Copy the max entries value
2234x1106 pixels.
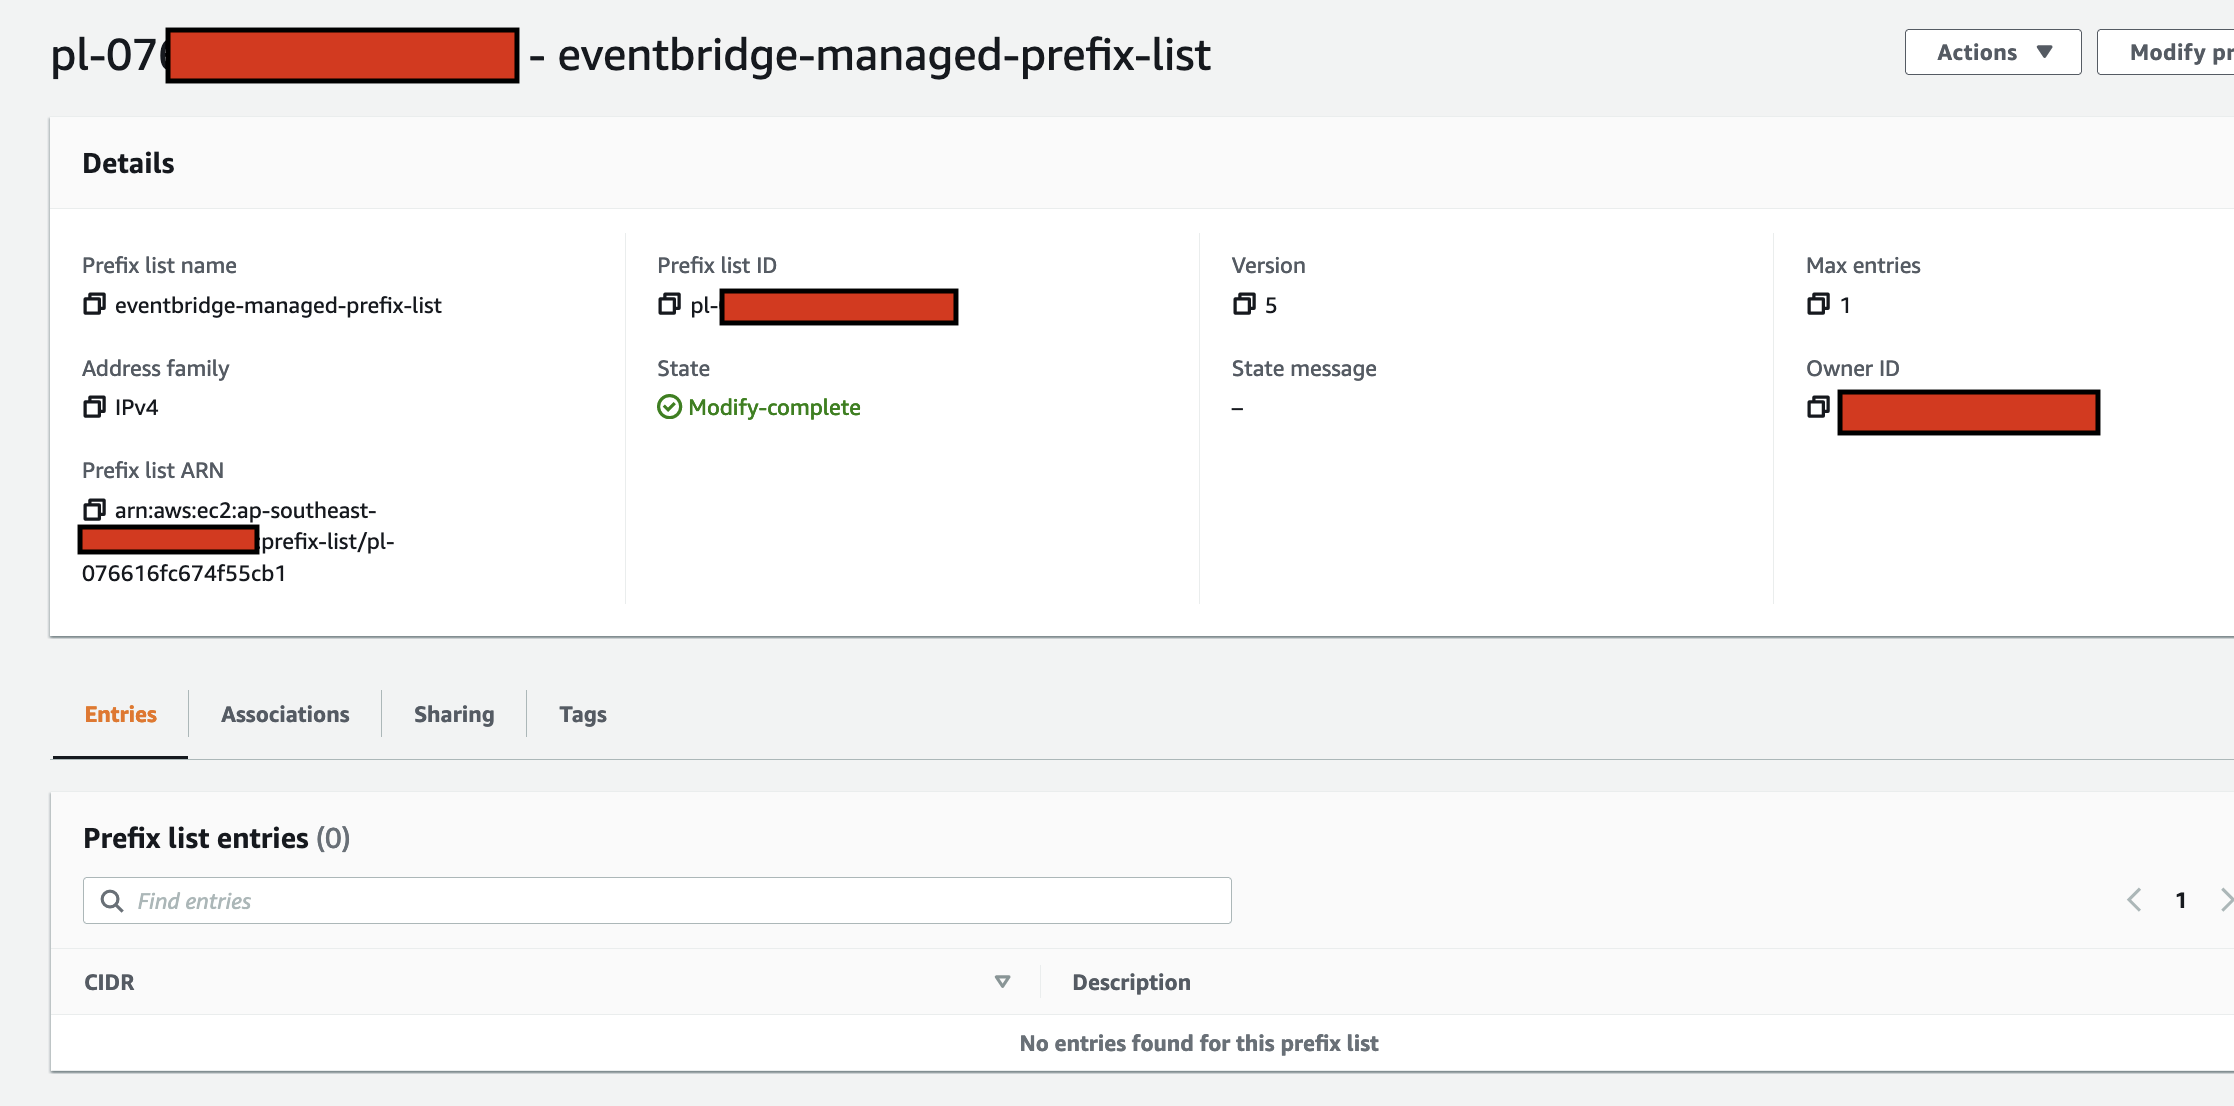(x=1818, y=304)
